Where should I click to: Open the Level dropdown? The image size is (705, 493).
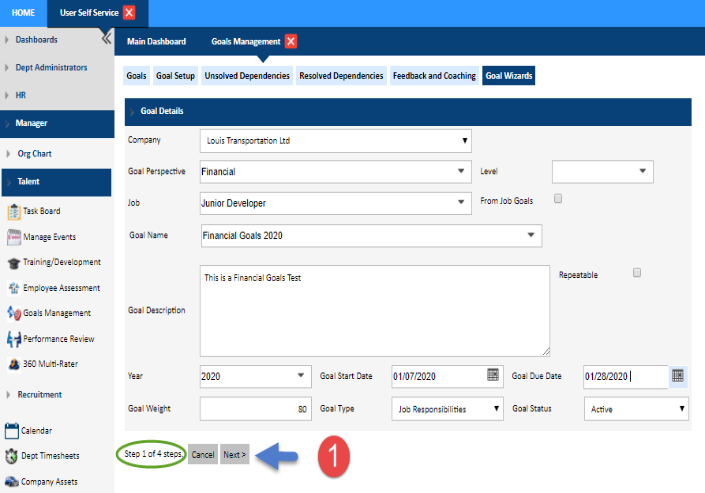tap(602, 171)
